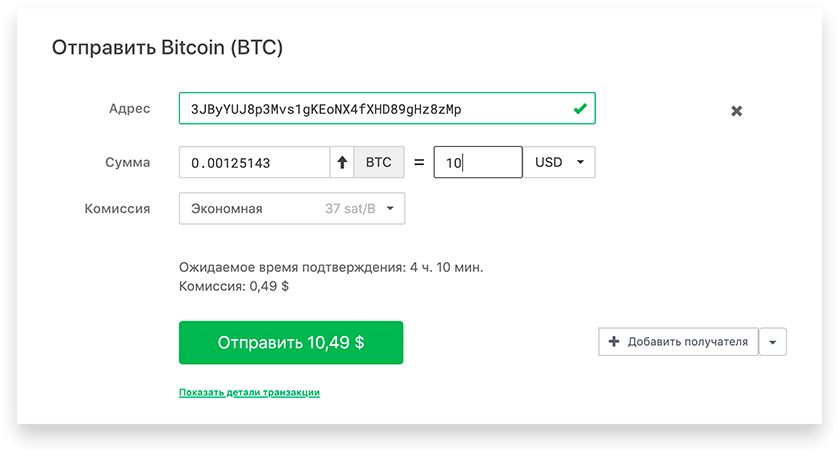
Task: Click the expected confirmation time text
Action: coord(331,267)
